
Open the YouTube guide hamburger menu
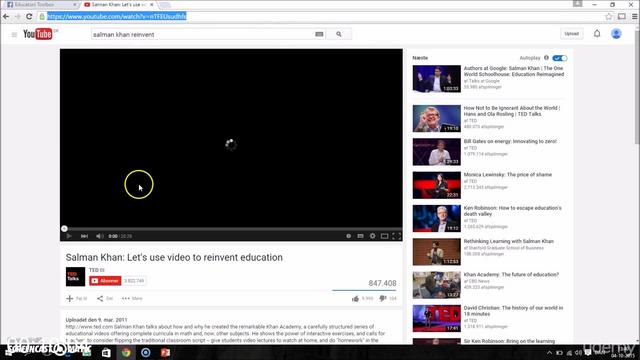[14, 35]
